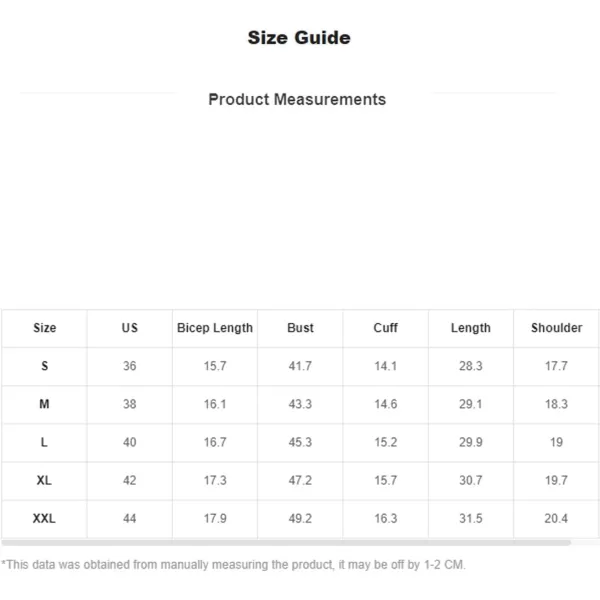The height and width of the screenshot is (600, 600).
Task: Select the L size row label
Action: pos(44,442)
